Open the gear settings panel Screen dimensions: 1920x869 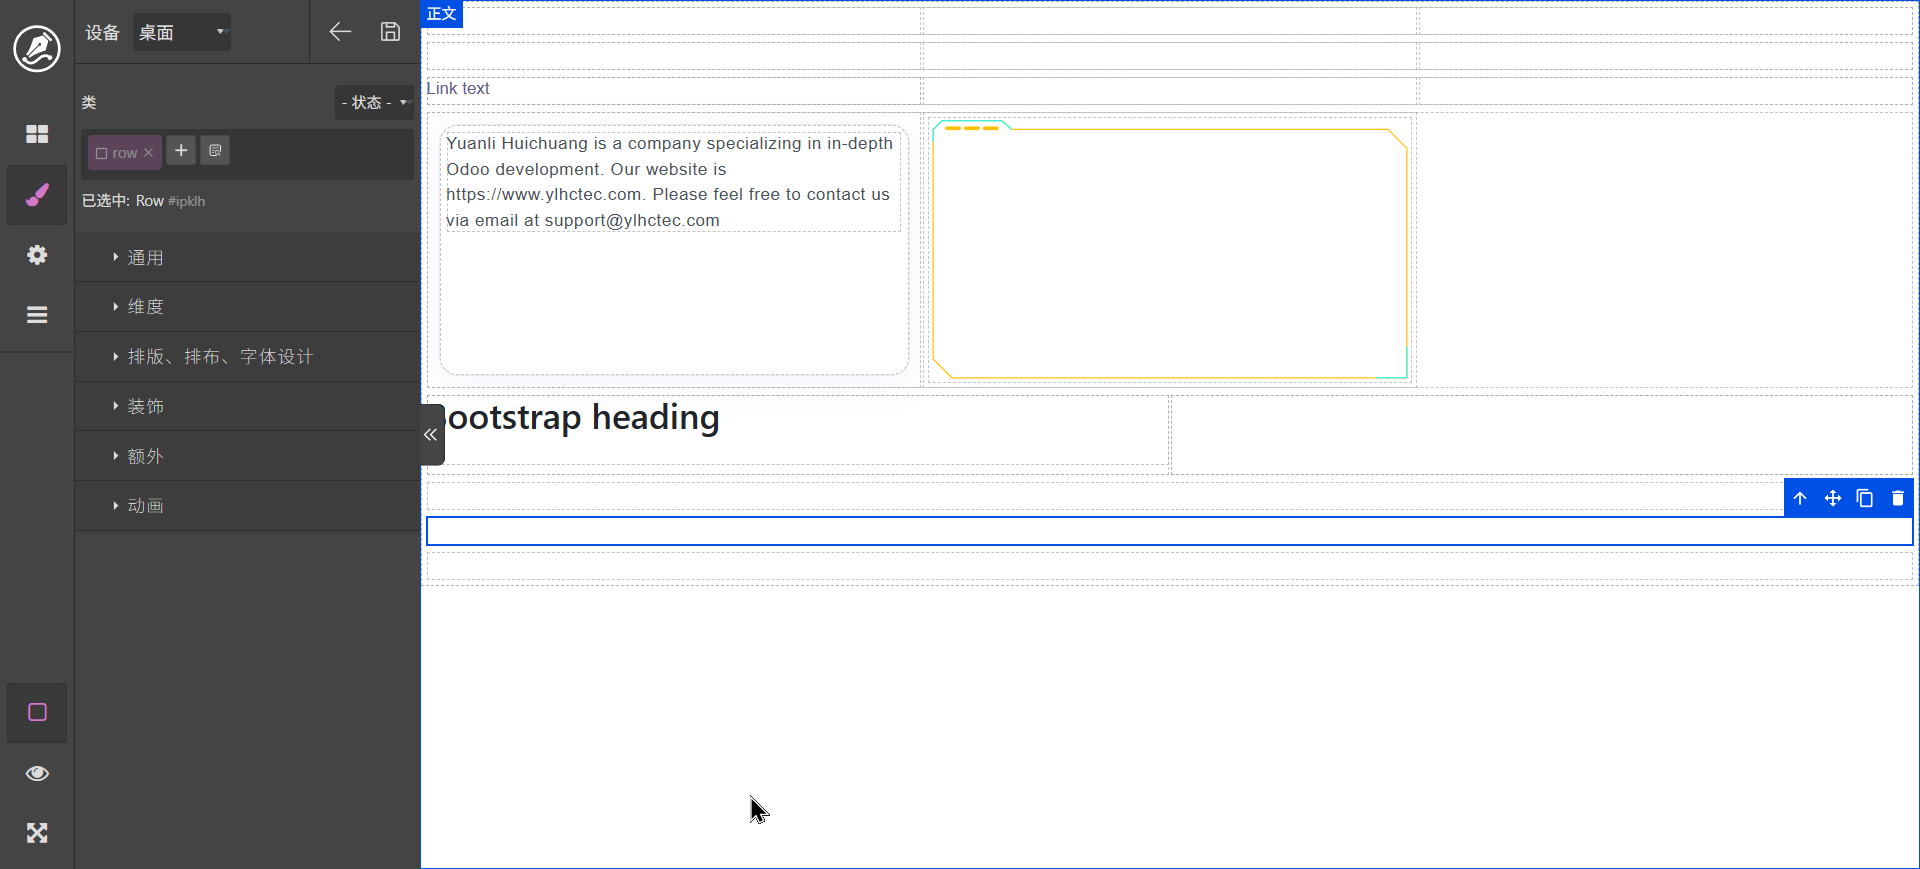[37, 255]
